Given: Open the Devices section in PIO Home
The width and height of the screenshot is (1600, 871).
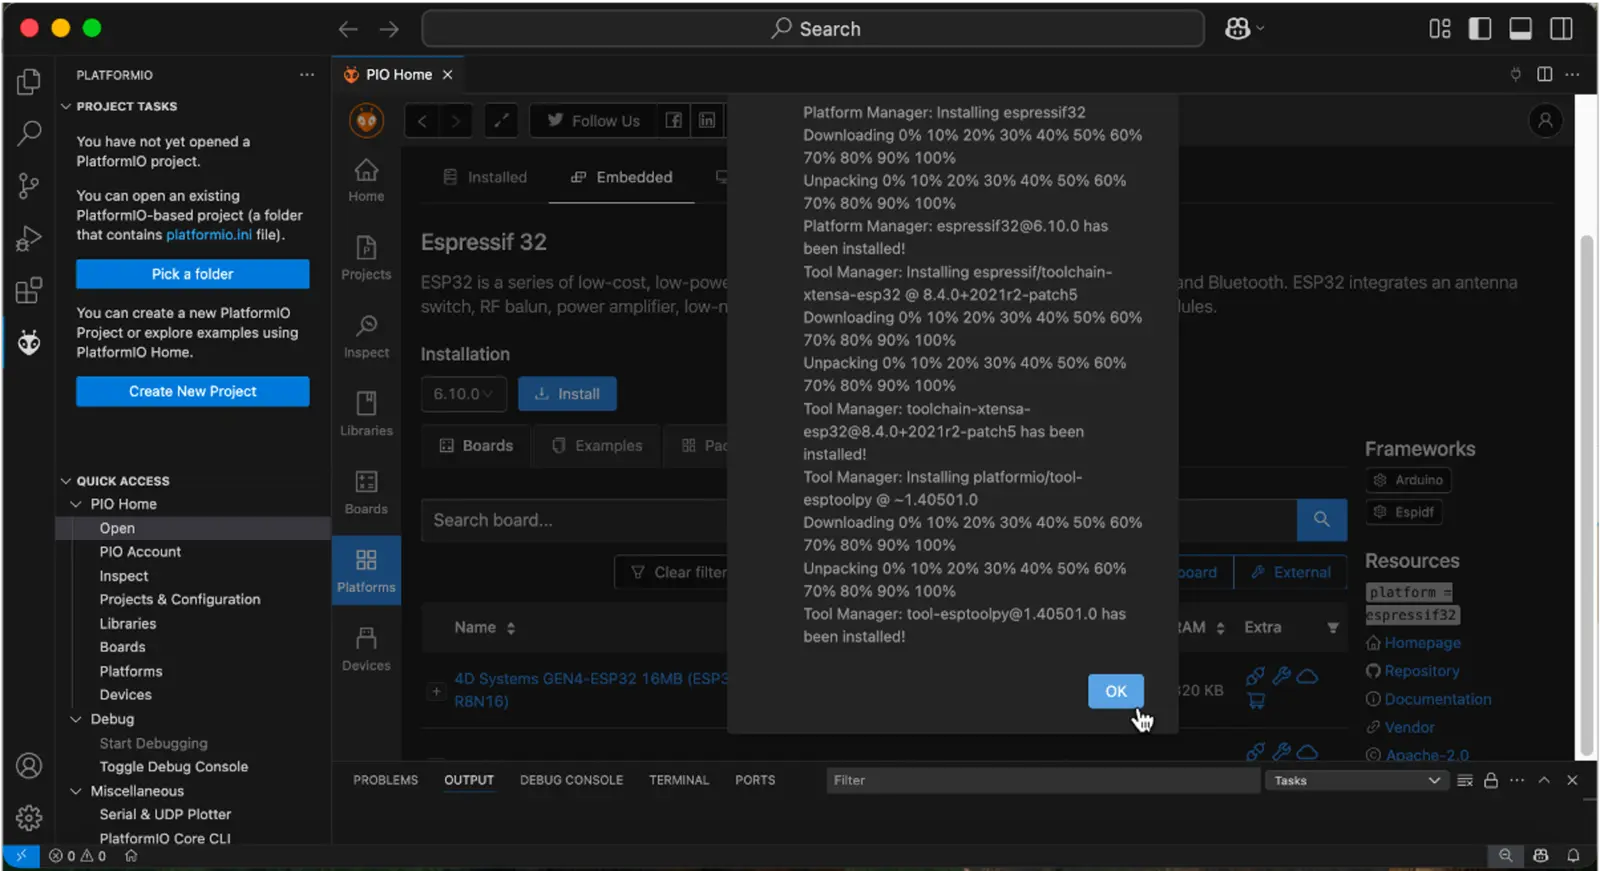Looking at the screenshot, I should pos(366,649).
